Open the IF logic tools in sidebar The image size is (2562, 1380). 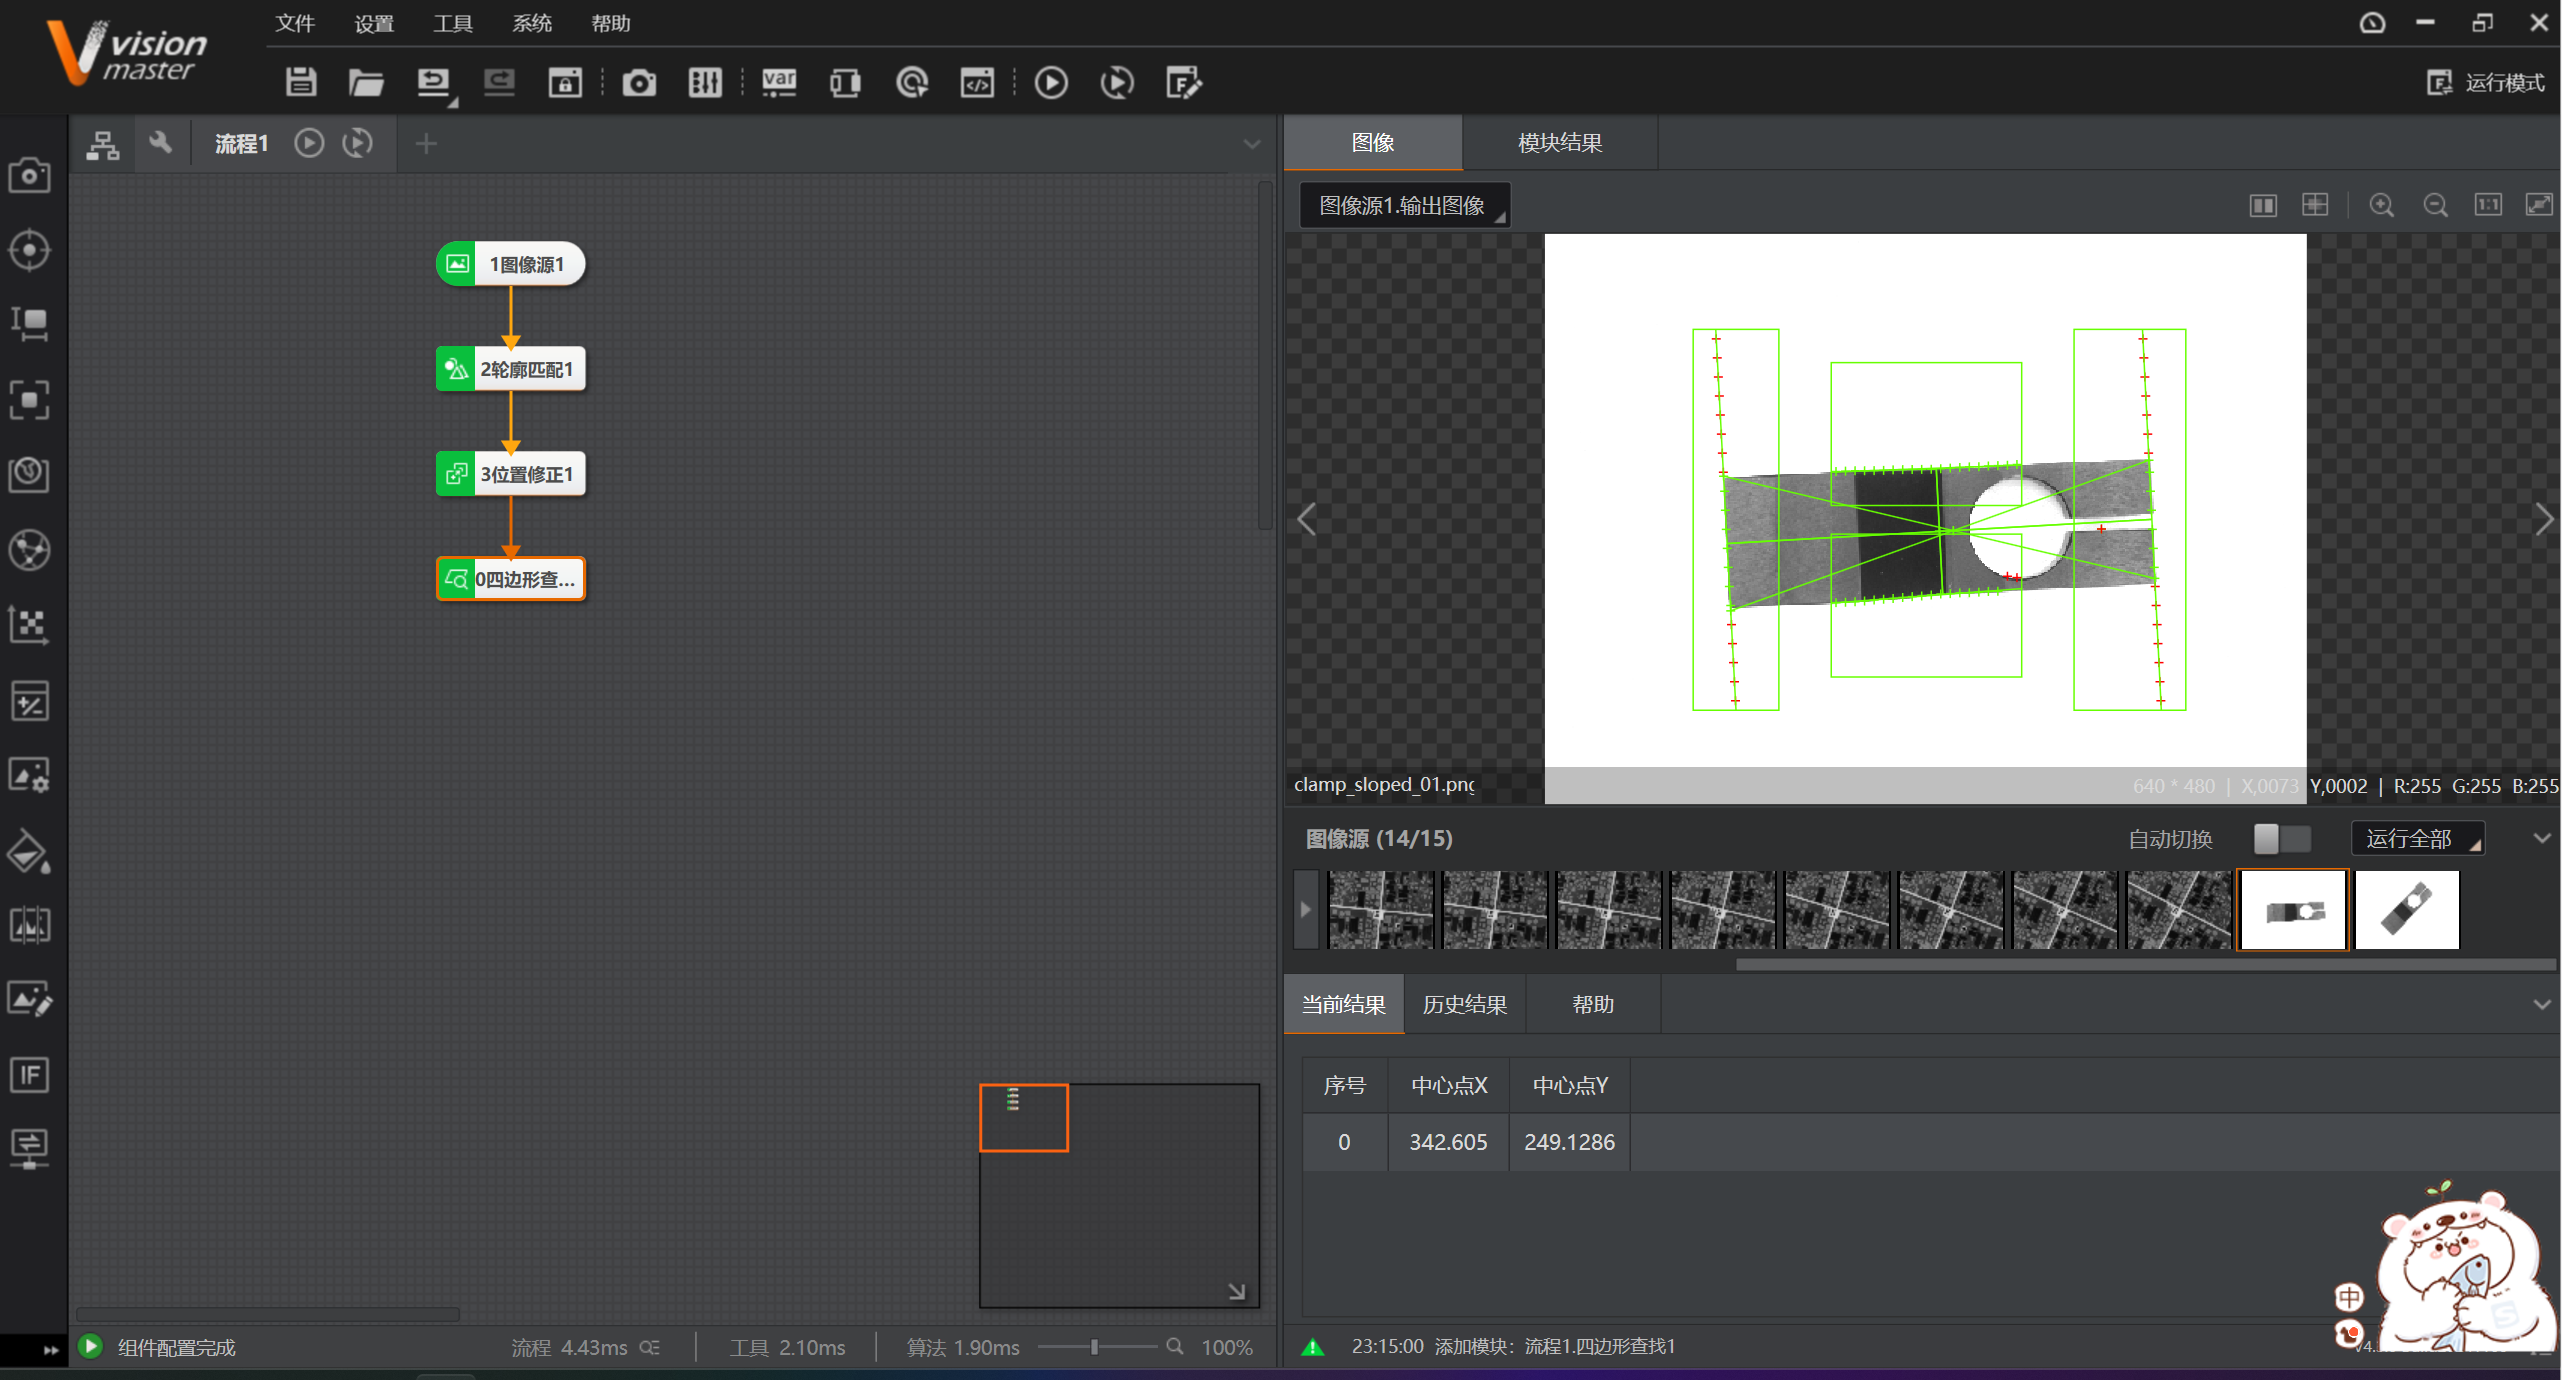coord(29,1075)
